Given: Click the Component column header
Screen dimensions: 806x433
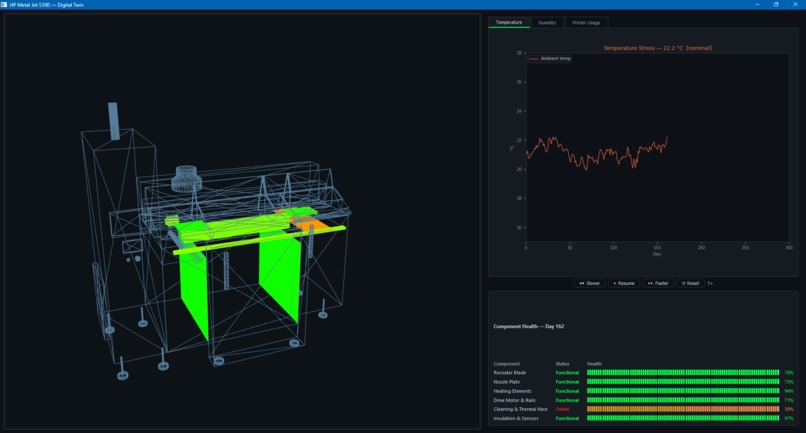Looking at the screenshot, I should tap(506, 364).
